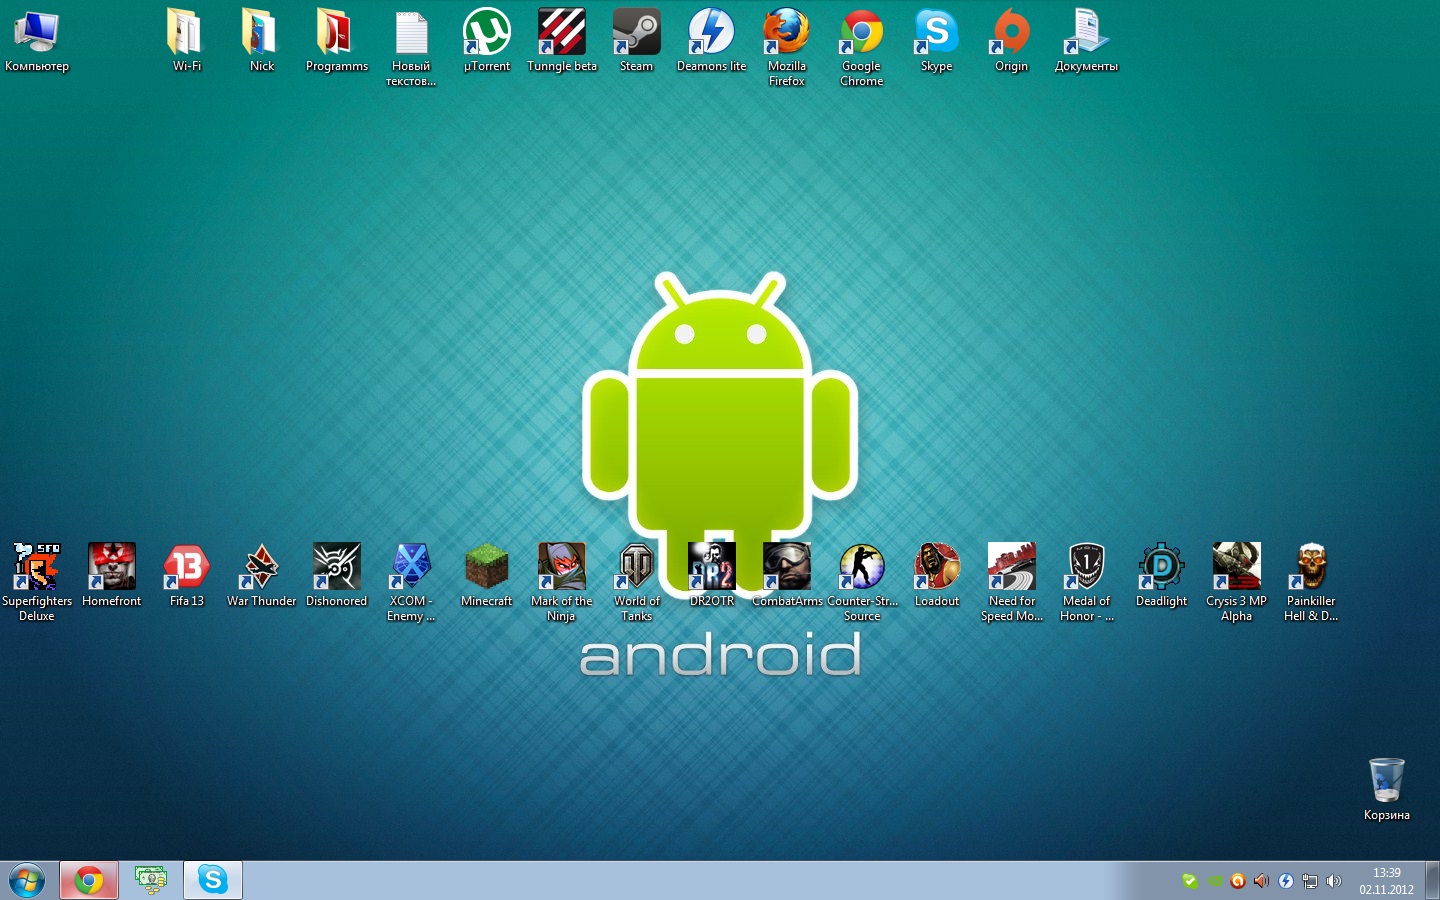Select the Mark of the Ninja shortcut
The width and height of the screenshot is (1440, 900).
pyautogui.click(x=562, y=583)
